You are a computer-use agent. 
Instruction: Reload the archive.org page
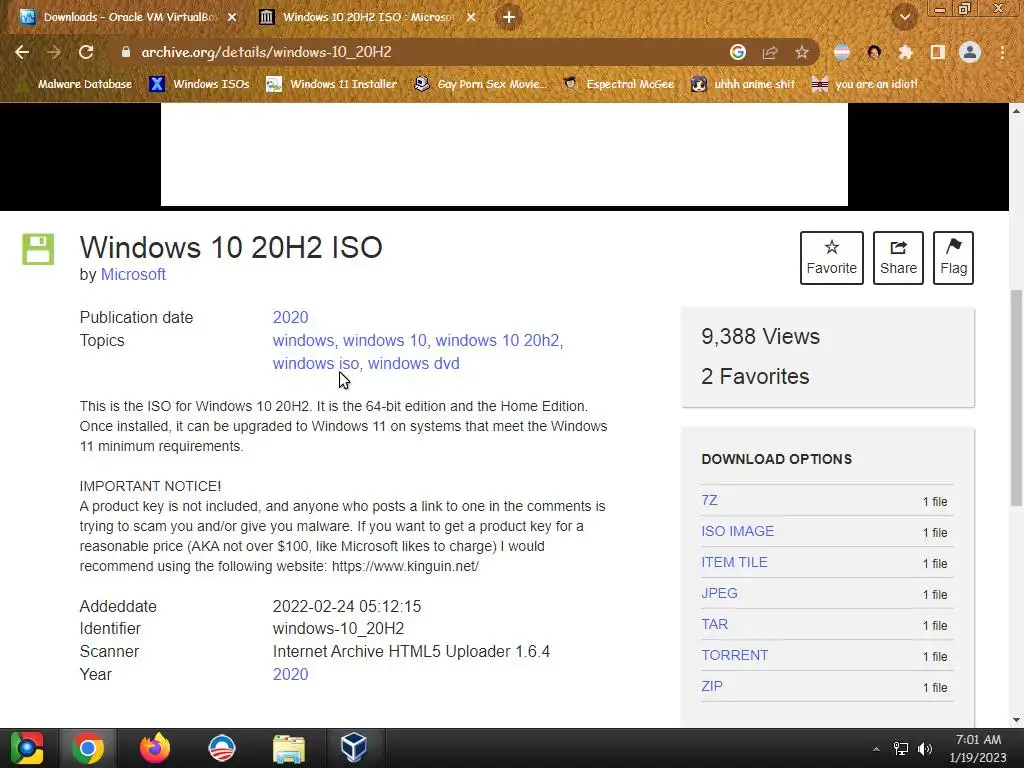[x=86, y=52]
